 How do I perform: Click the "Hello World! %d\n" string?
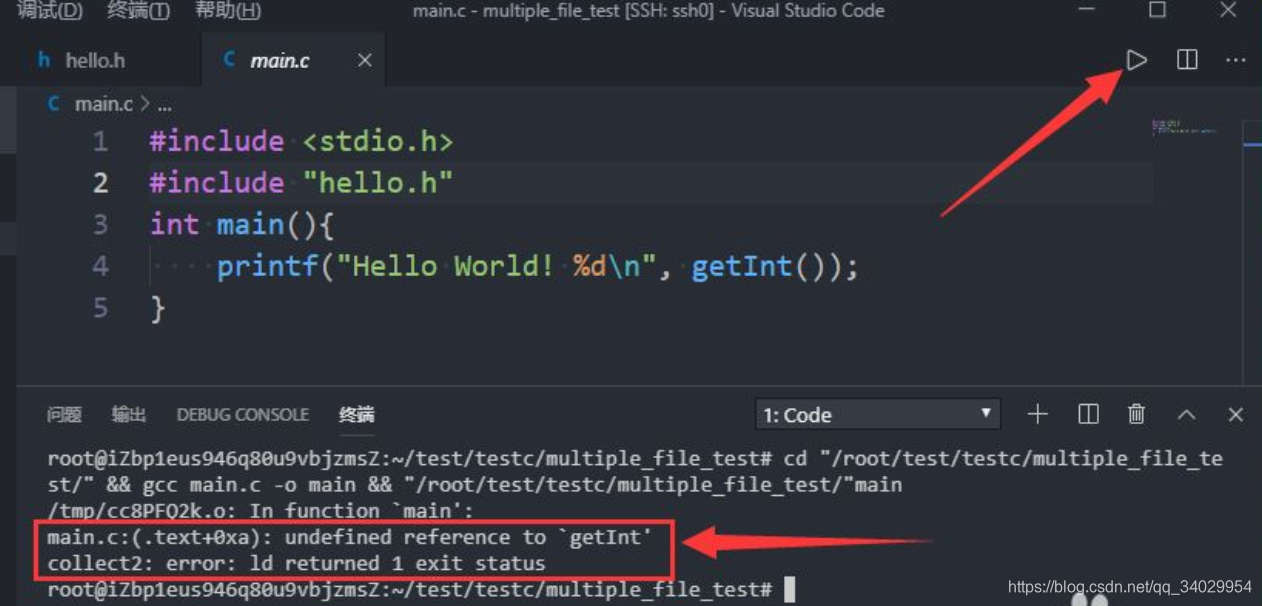click(x=496, y=266)
